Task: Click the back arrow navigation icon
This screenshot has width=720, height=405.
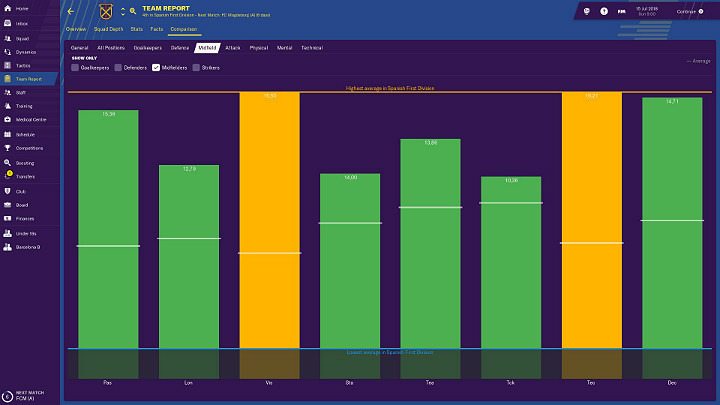Action: click(x=70, y=12)
